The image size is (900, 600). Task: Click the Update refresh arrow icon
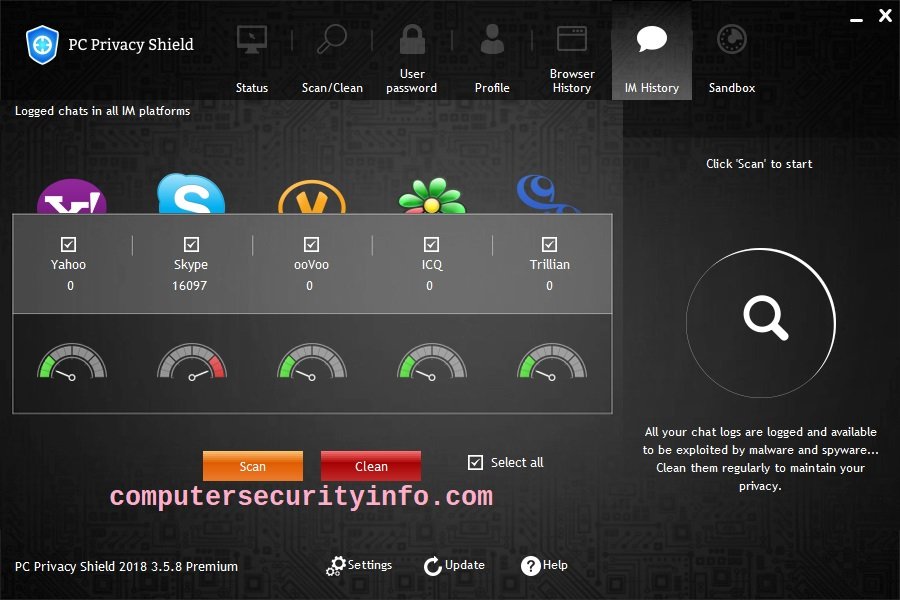click(x=433, y=566)
